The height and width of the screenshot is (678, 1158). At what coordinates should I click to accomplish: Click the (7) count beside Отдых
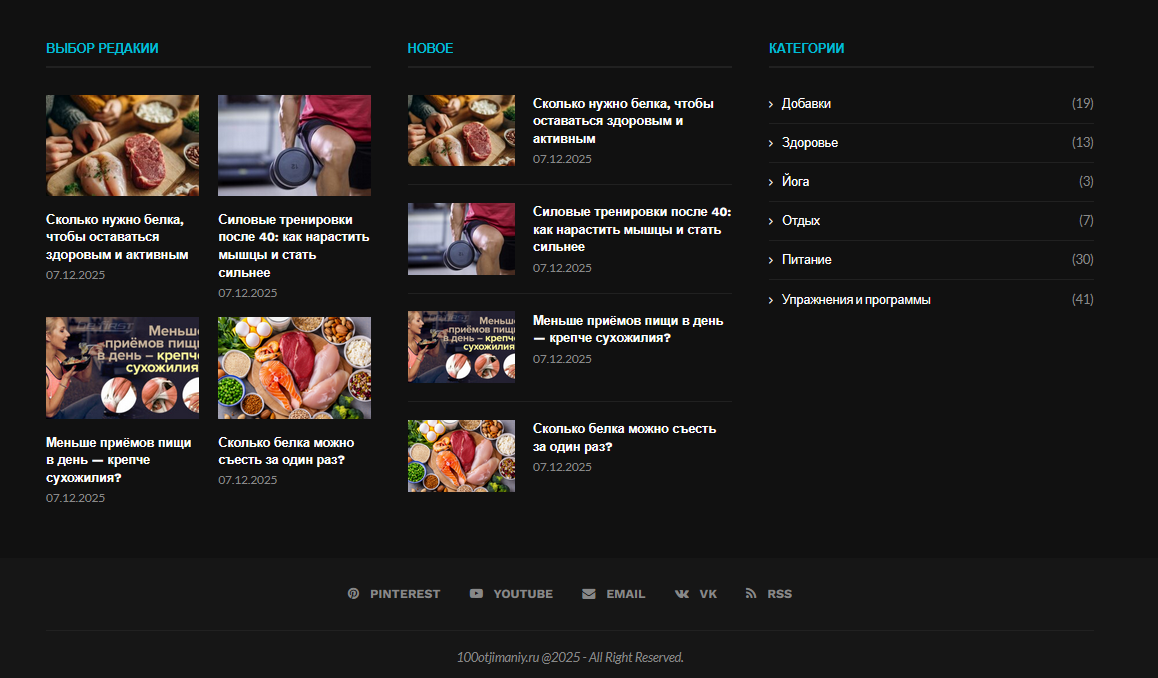coord(1086,220)
